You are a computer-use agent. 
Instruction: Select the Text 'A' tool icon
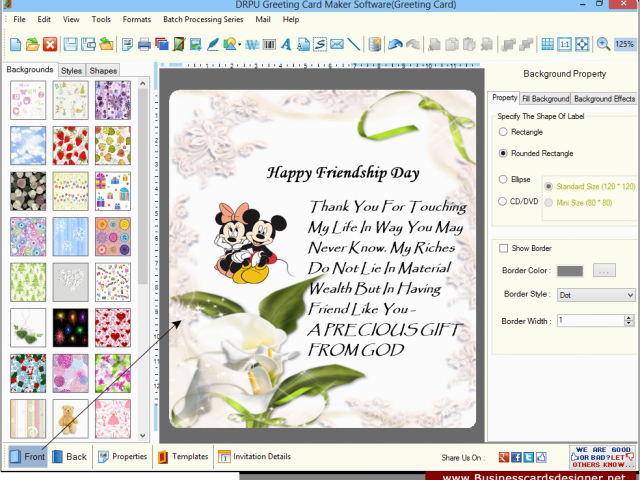pos(286,44)
